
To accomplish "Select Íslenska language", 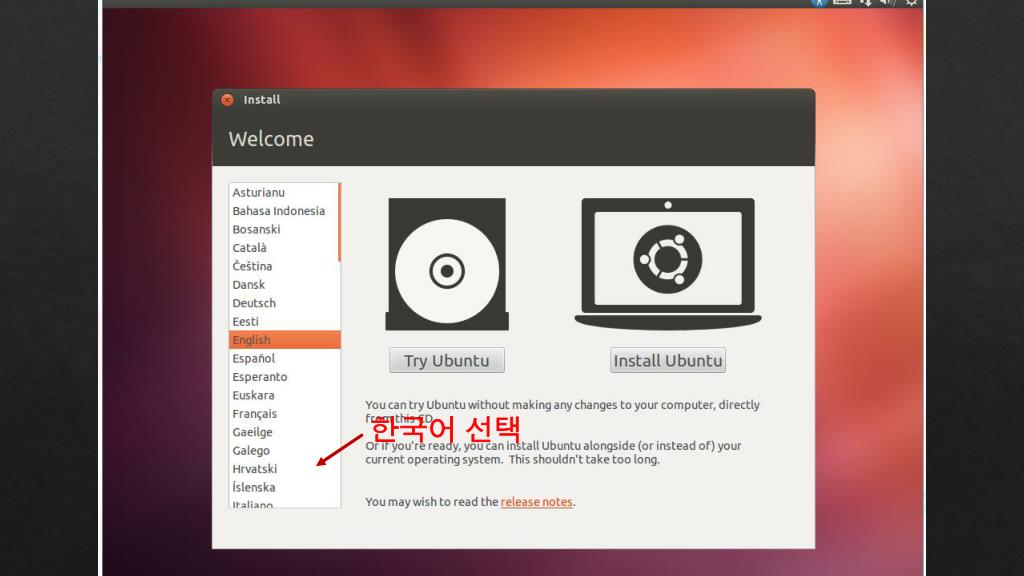I will point(283,487).
